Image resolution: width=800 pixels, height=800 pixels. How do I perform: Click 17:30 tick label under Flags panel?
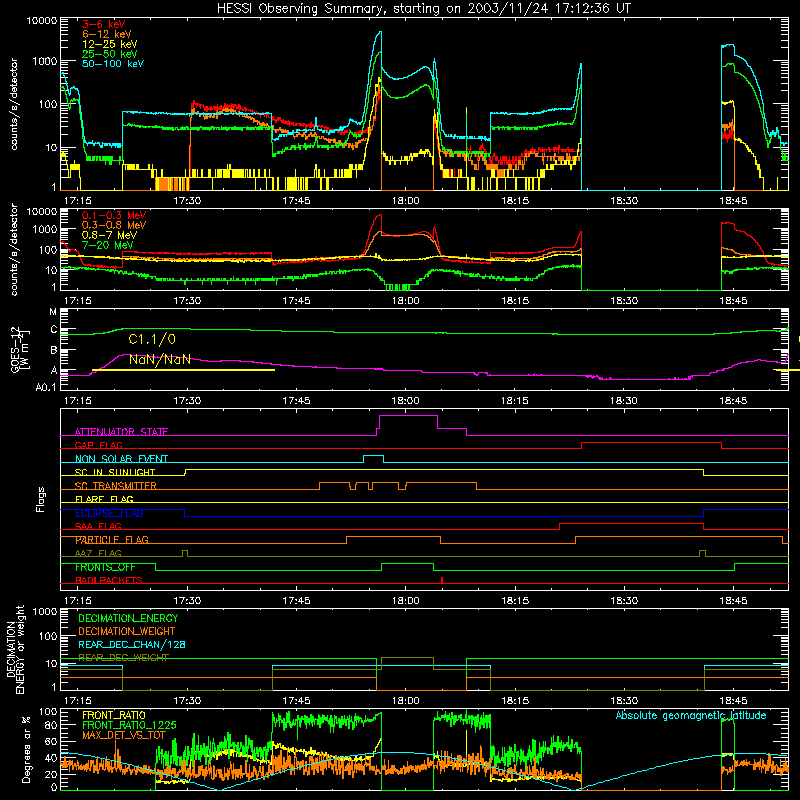pyautogui.click(x=187, y=601)
